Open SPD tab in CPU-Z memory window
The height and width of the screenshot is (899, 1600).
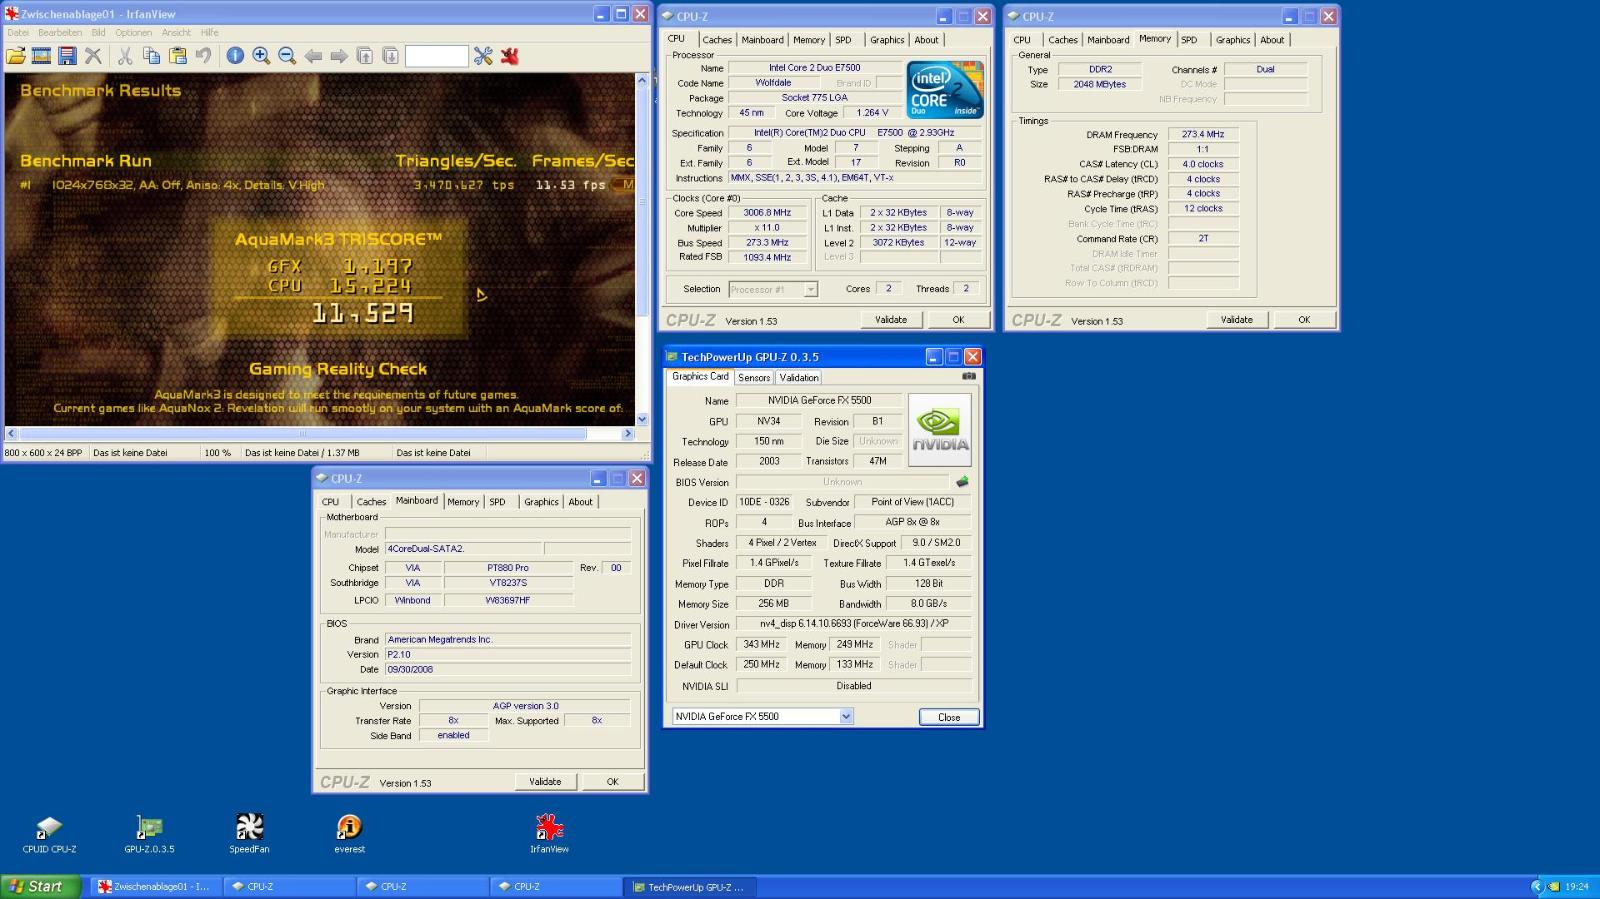(1189, 40)
